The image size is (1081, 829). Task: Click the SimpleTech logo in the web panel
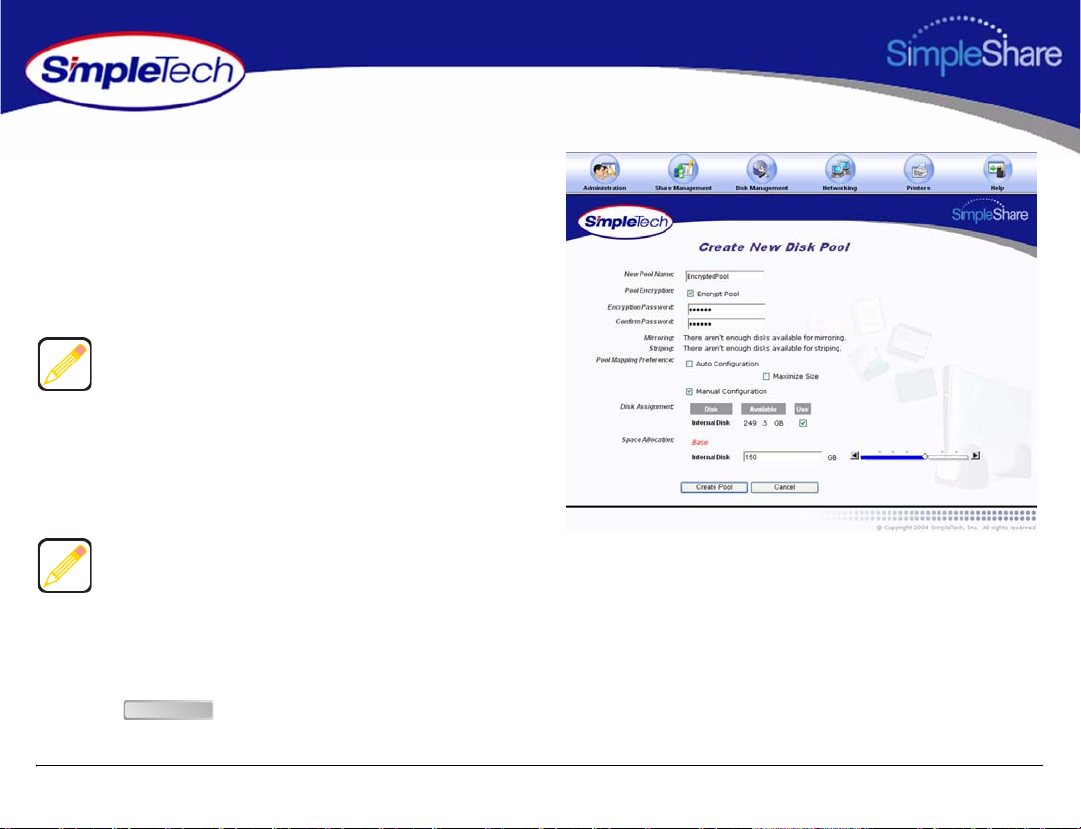click(625, 222)
